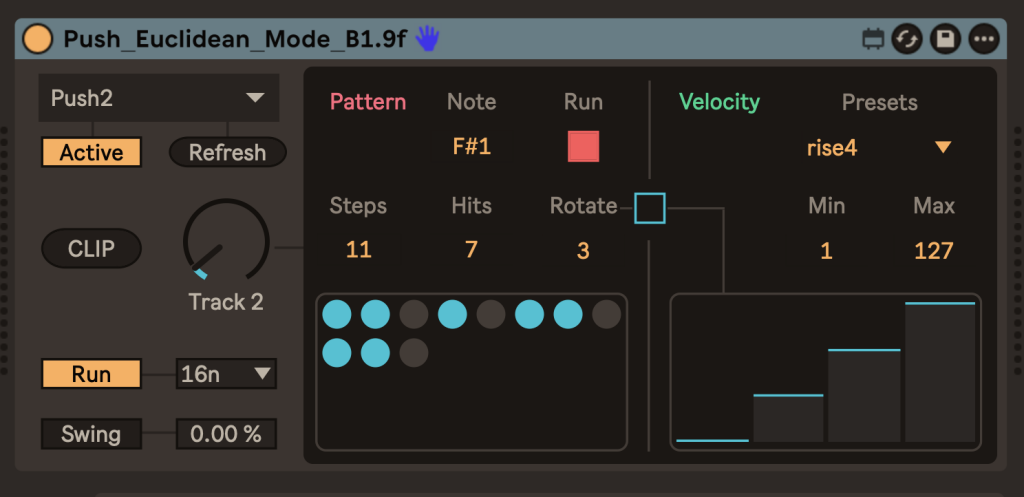Toggle the first step dot in pattern grid
Screen dimensions: 1024x497
click(x=337, y=315)
